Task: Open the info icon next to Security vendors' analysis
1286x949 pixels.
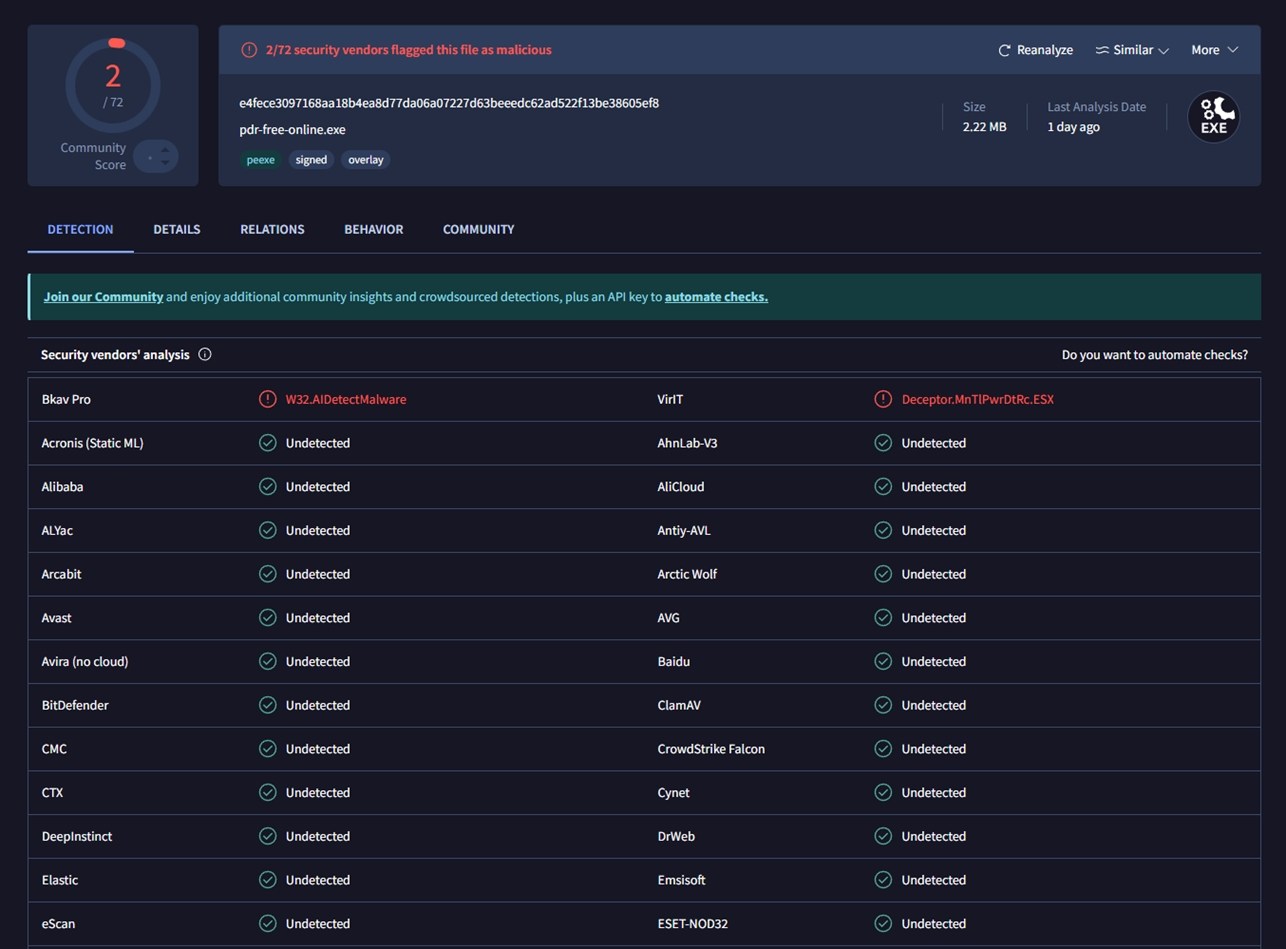Action: pyautogui.click(x=206, y=354)
